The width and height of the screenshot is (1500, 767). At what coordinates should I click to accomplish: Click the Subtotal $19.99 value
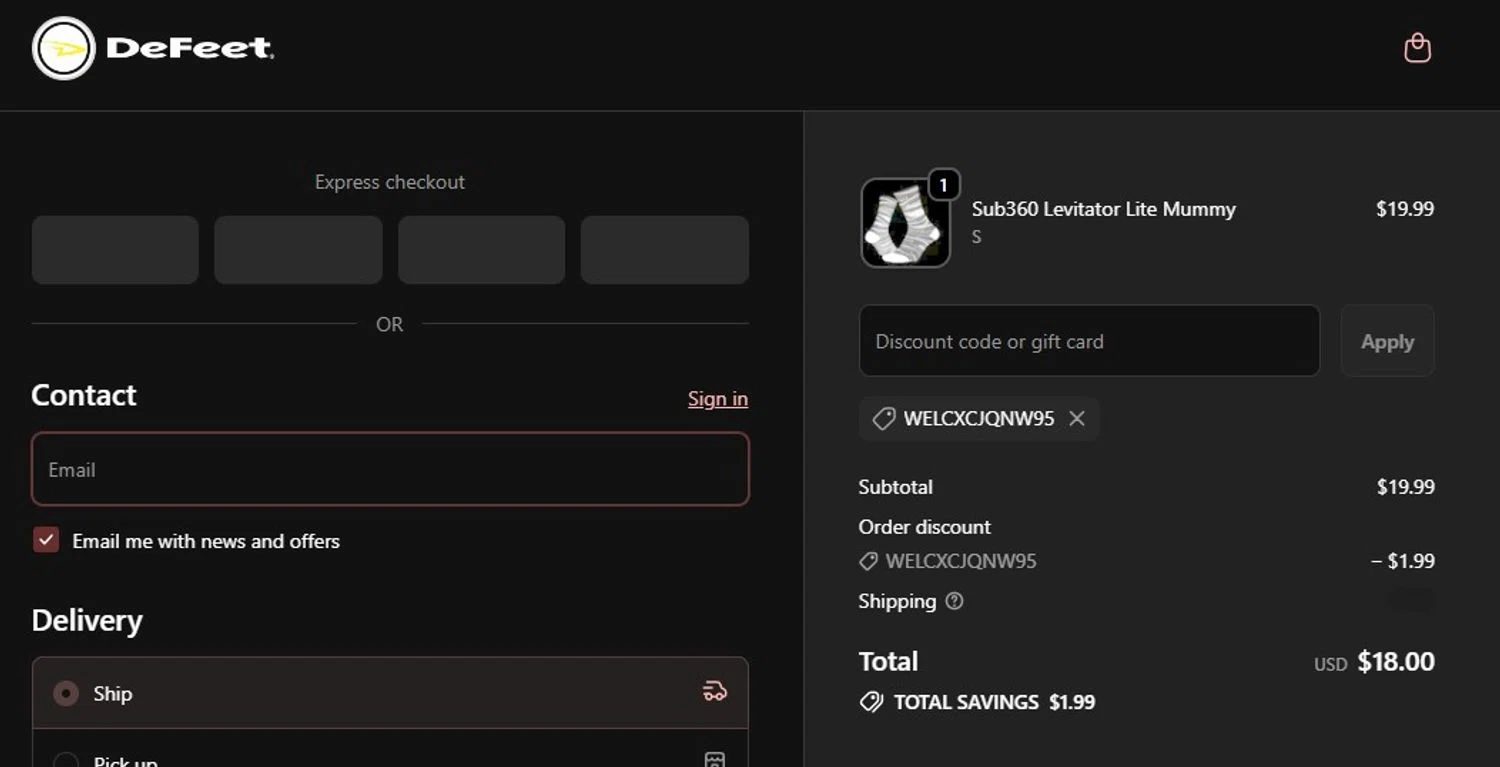[x=1405, y=487]
